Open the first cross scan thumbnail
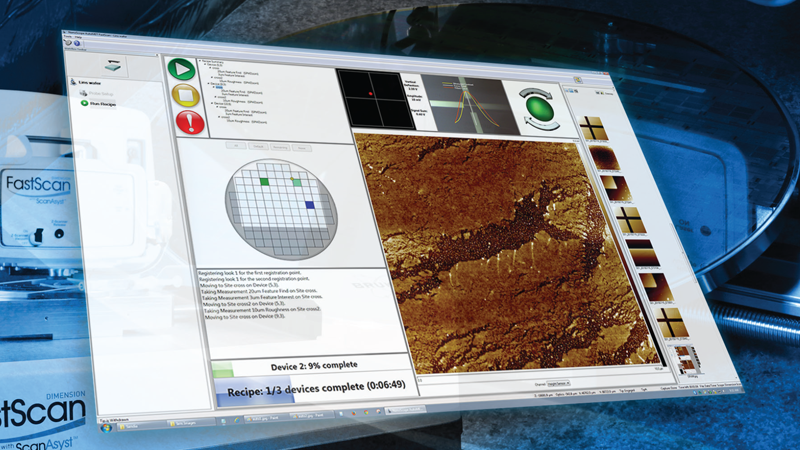 (594, 126)
